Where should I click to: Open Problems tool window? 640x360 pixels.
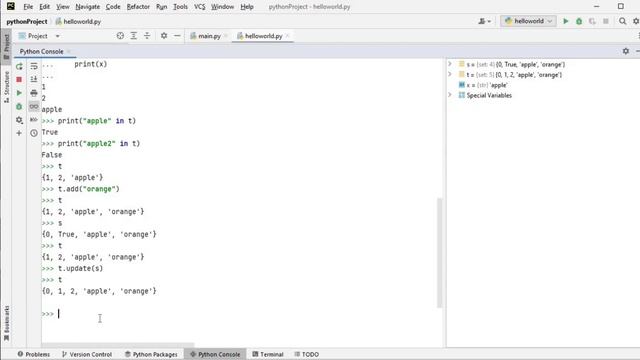(x=33, y=354)
